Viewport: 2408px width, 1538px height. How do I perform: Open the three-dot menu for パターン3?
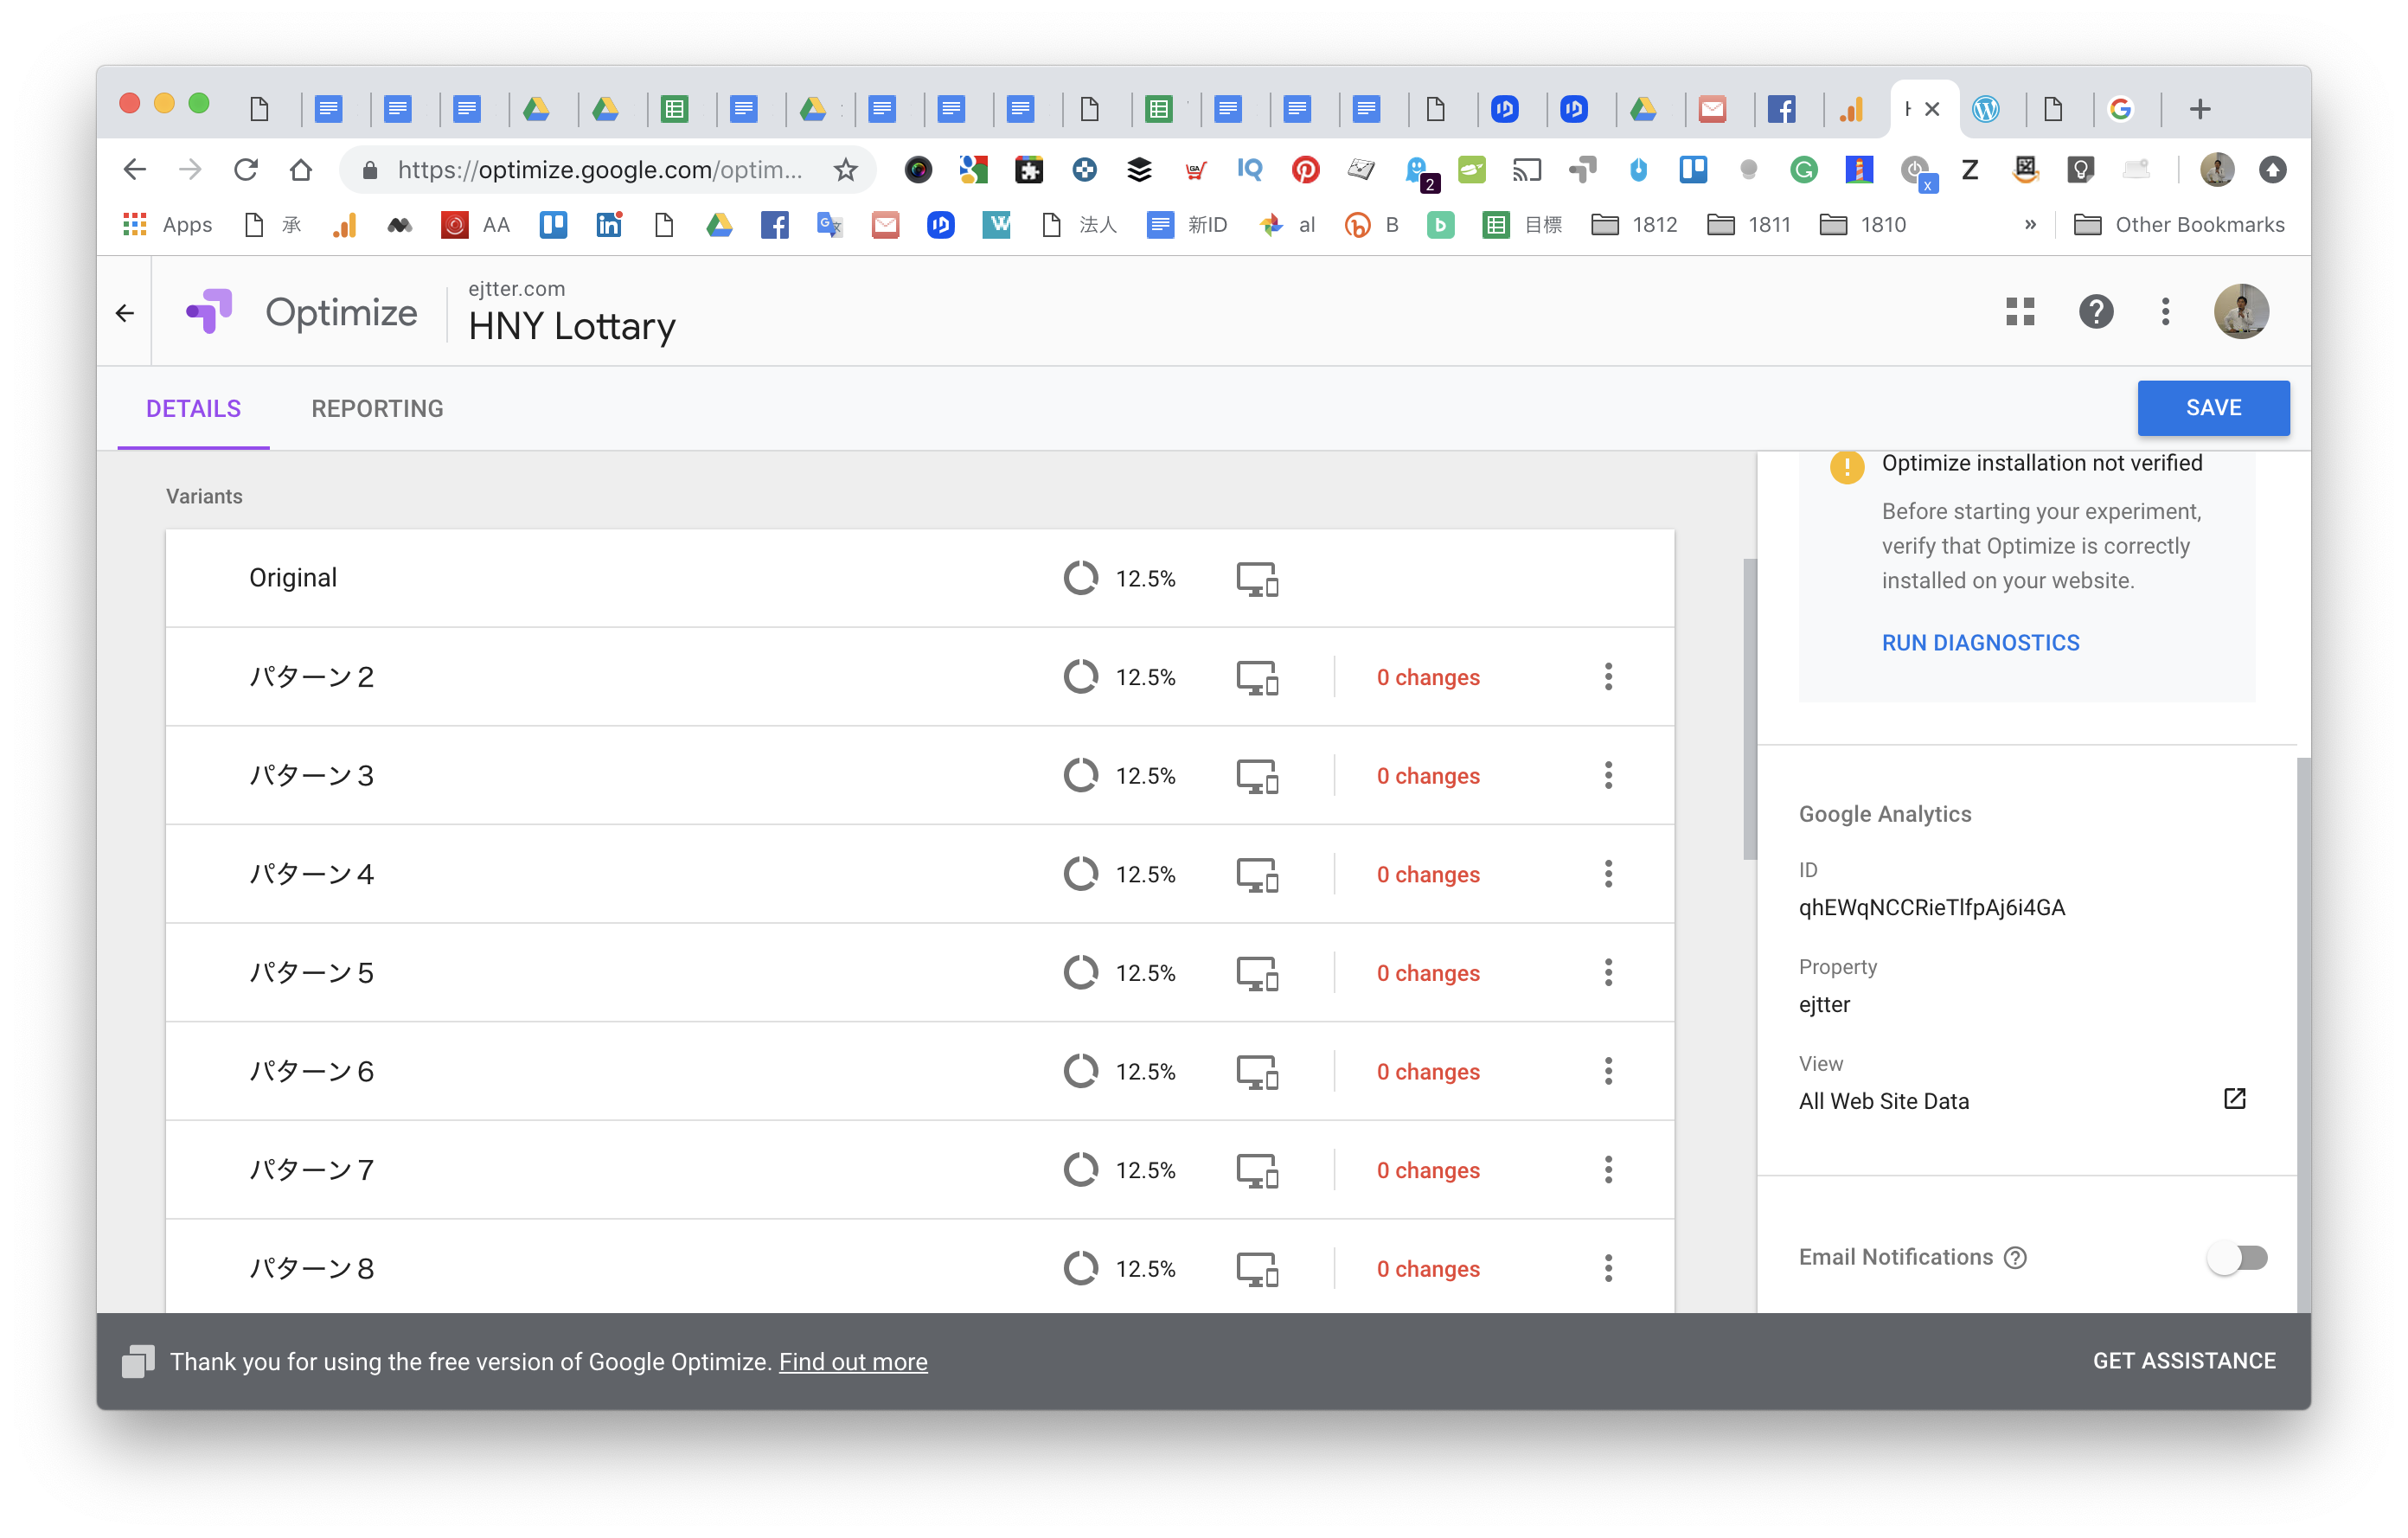pyautogui.click(x=1608, y=776)
